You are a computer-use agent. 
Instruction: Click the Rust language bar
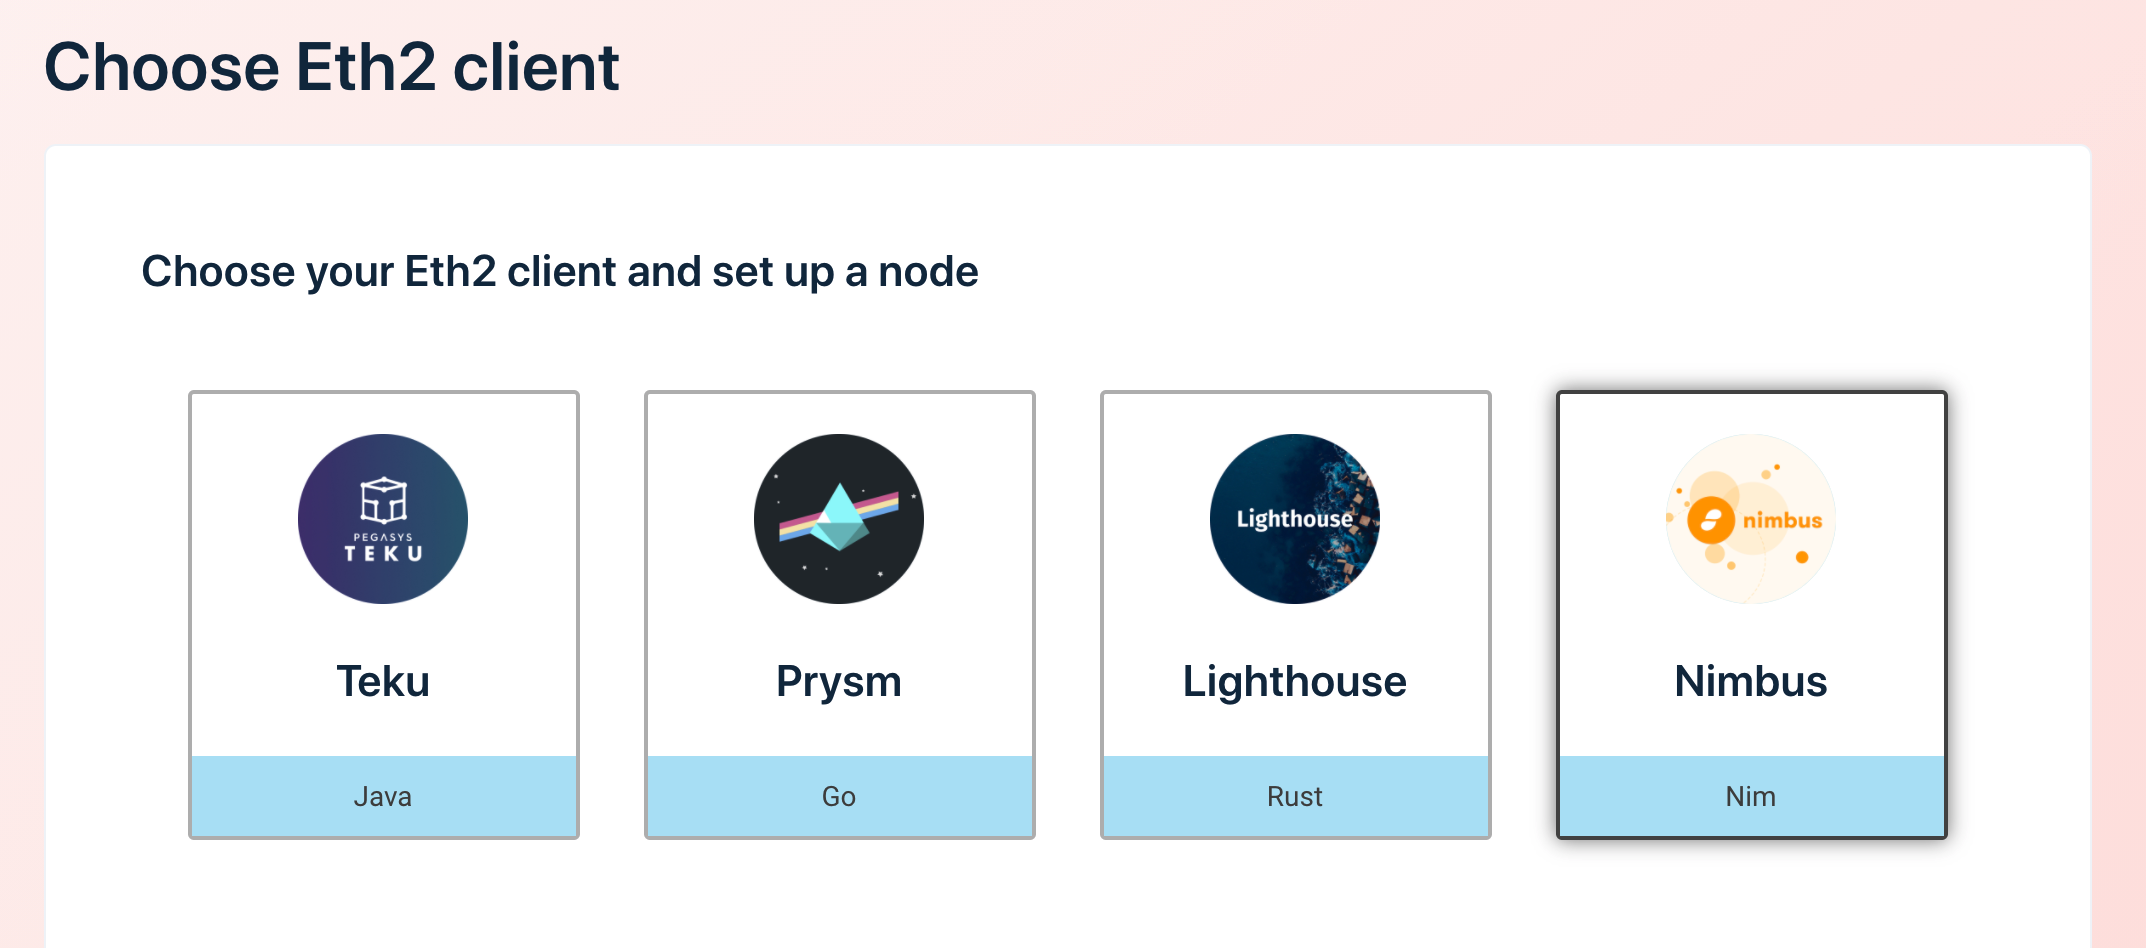pyautogui.click(x=1295, y=796)
